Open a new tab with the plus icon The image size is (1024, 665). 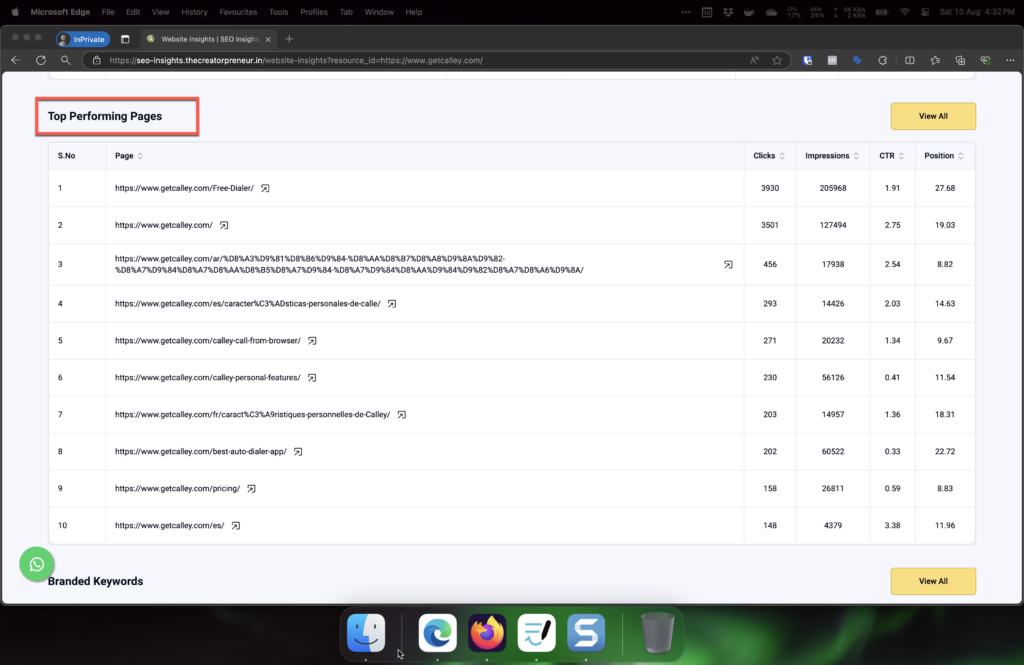coord(289,39)
